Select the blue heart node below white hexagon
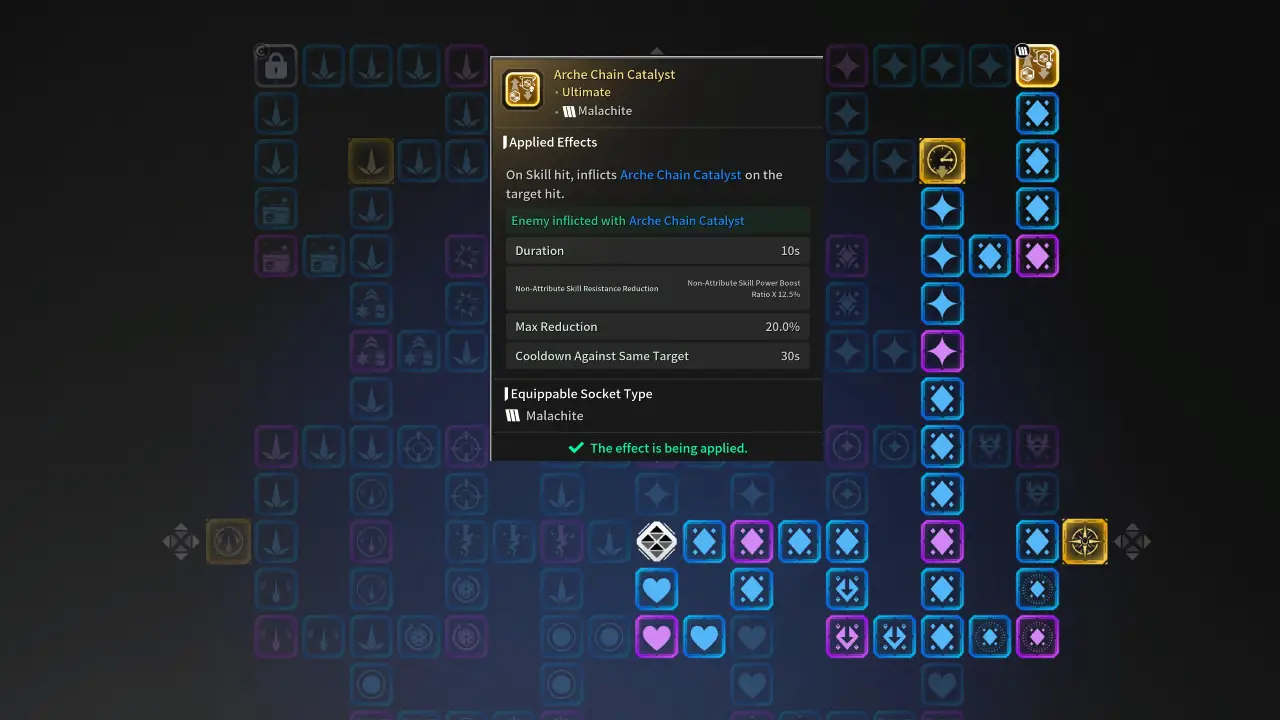 (656, 589)
